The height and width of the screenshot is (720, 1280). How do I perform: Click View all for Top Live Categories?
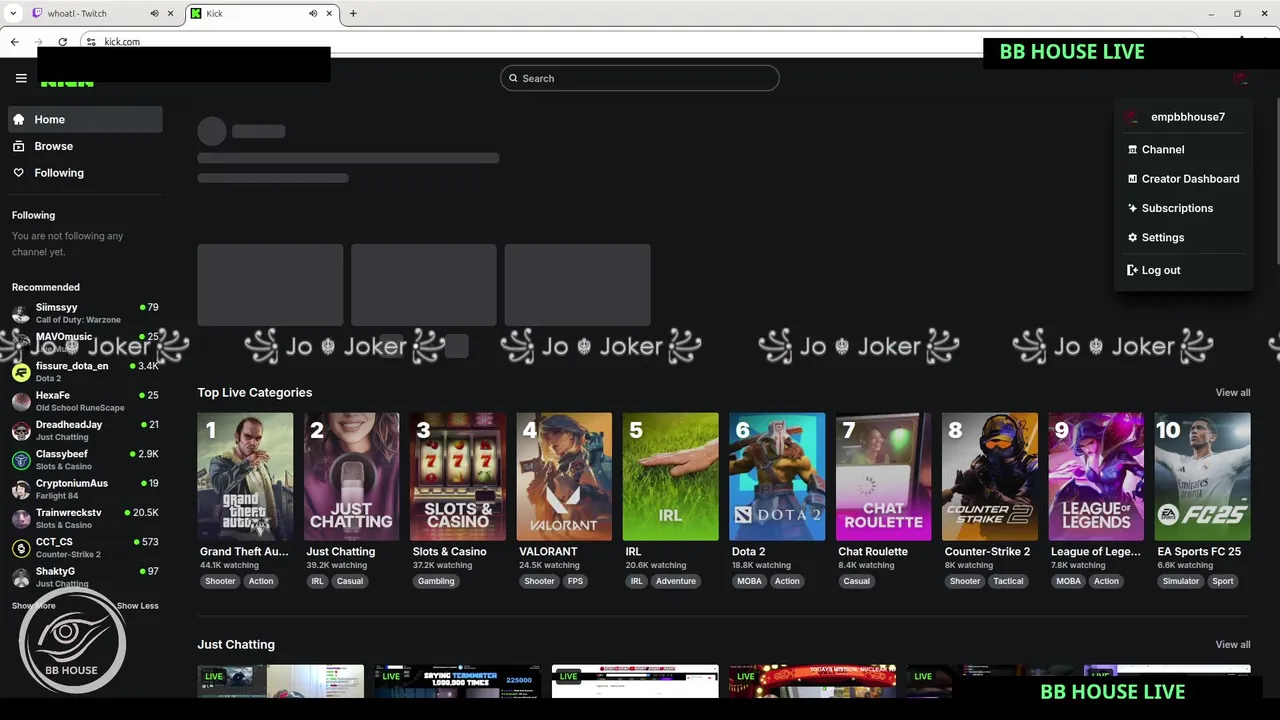1232,393
